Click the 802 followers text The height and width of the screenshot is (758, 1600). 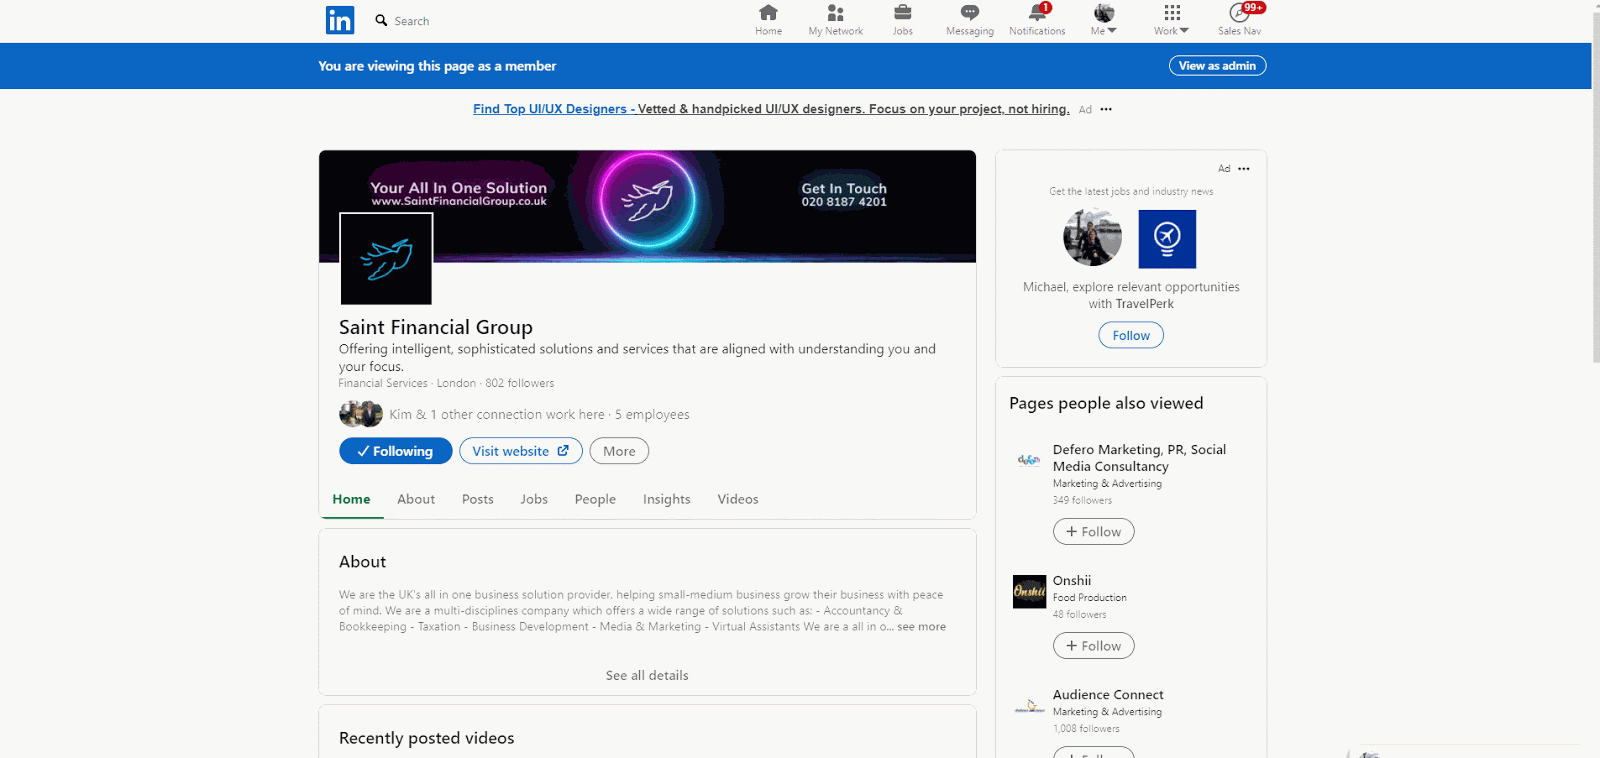[x=520, y=383]
